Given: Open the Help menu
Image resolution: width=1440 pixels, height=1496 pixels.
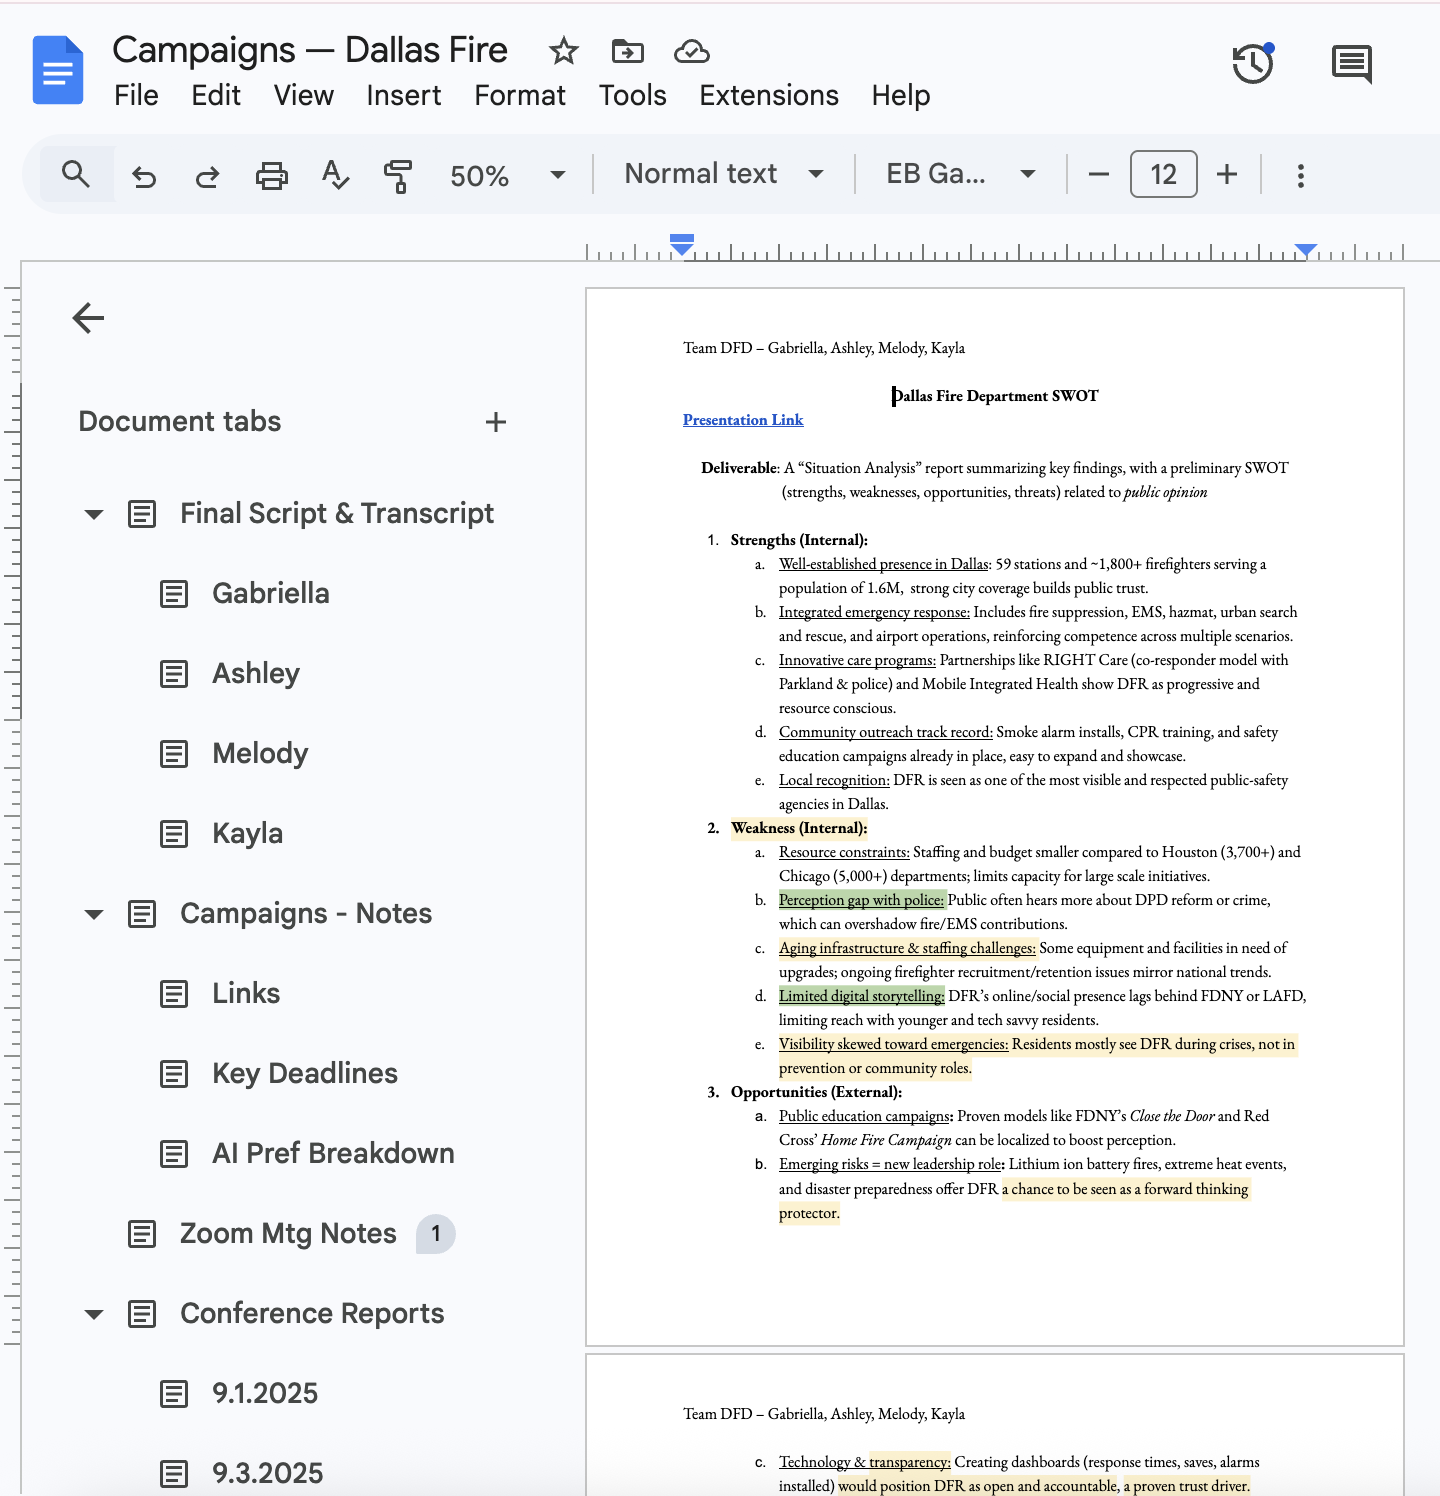Looking at the screenshot, I should point(901,95).
